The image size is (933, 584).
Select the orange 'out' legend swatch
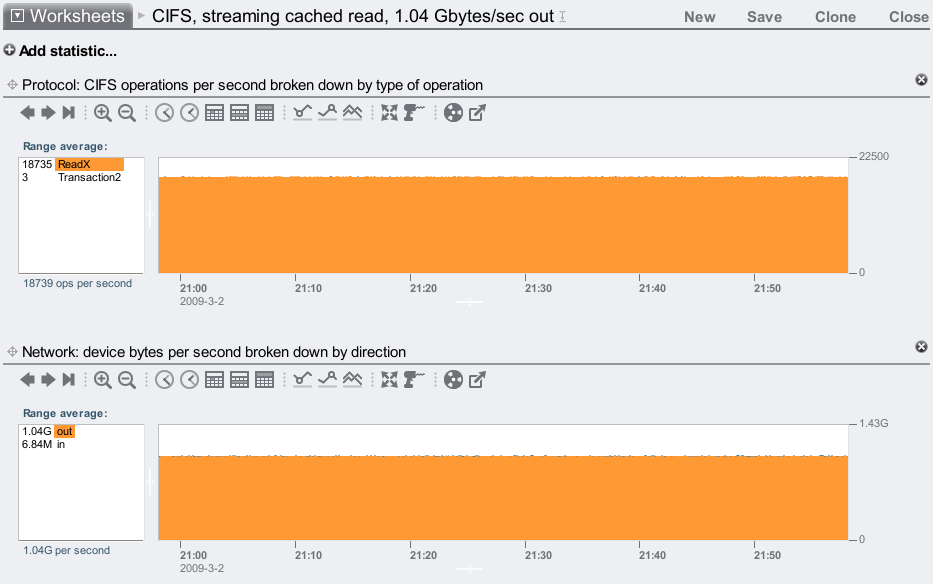pos(64,431)
